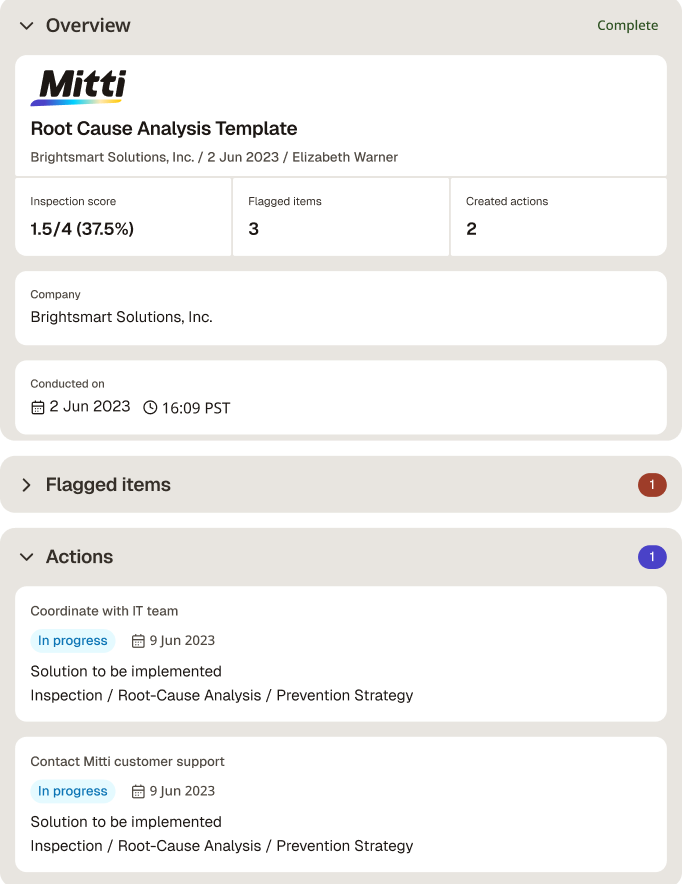Click the Root Cause Analysis Template title

click(164, 129)
